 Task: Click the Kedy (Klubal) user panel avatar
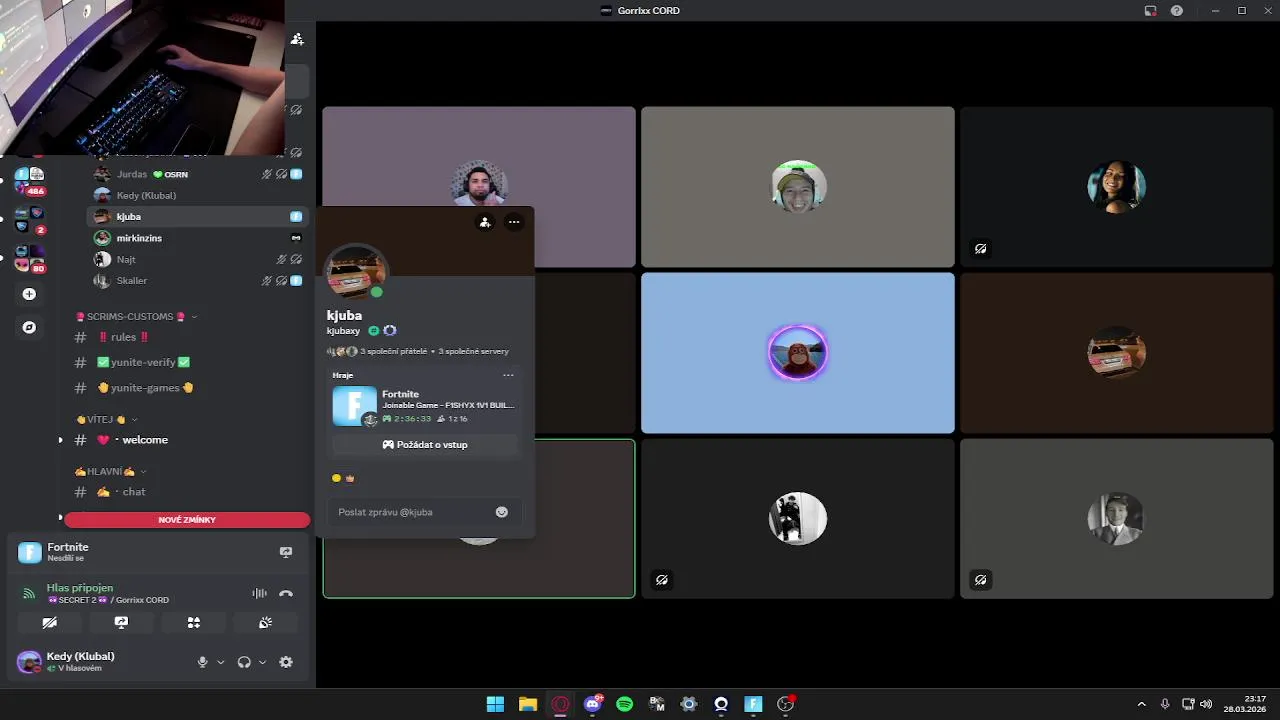pyautogui.click(x=29, y=662)
